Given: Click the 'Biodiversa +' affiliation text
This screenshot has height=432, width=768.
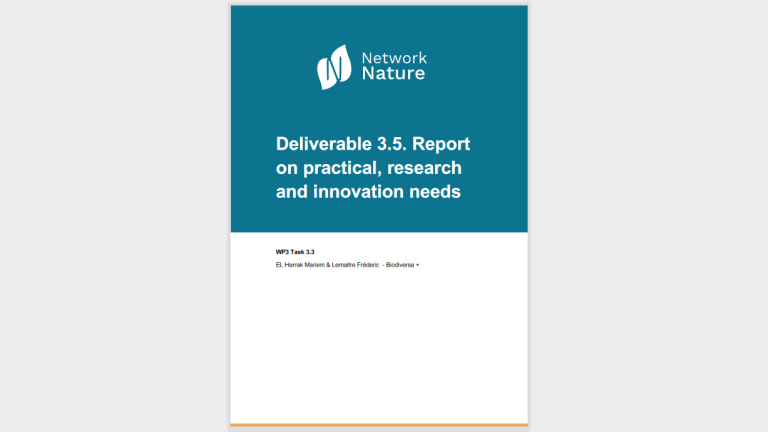Looking at the screenshot, I should 403,263.
